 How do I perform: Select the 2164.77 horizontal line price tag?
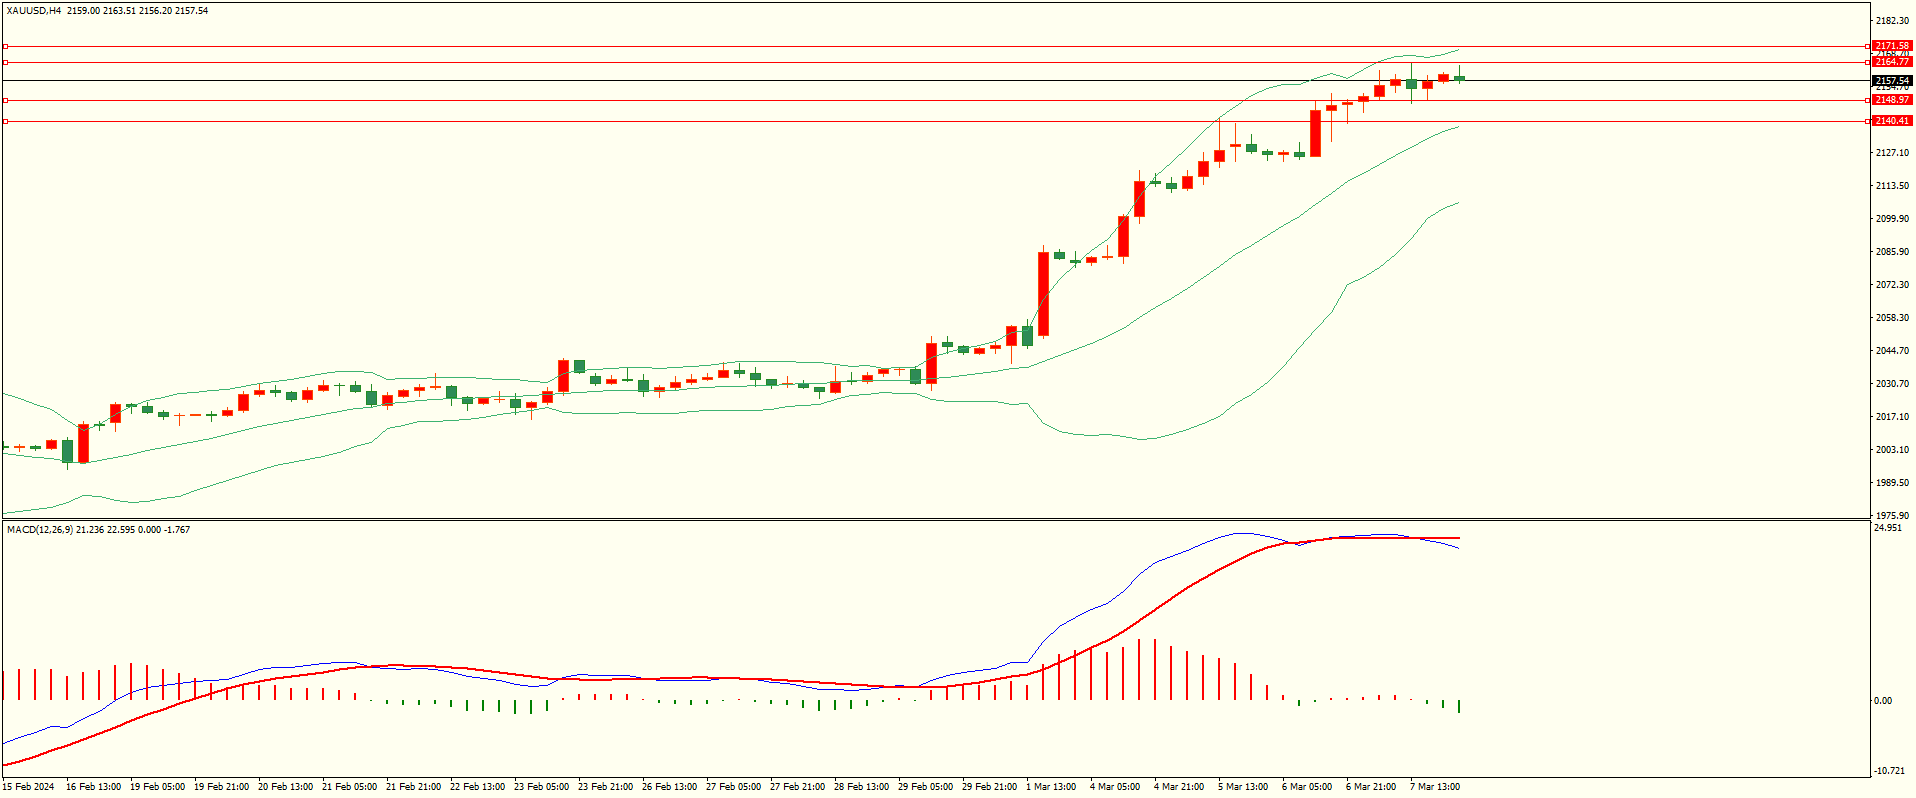click(x=1891, y=62)
